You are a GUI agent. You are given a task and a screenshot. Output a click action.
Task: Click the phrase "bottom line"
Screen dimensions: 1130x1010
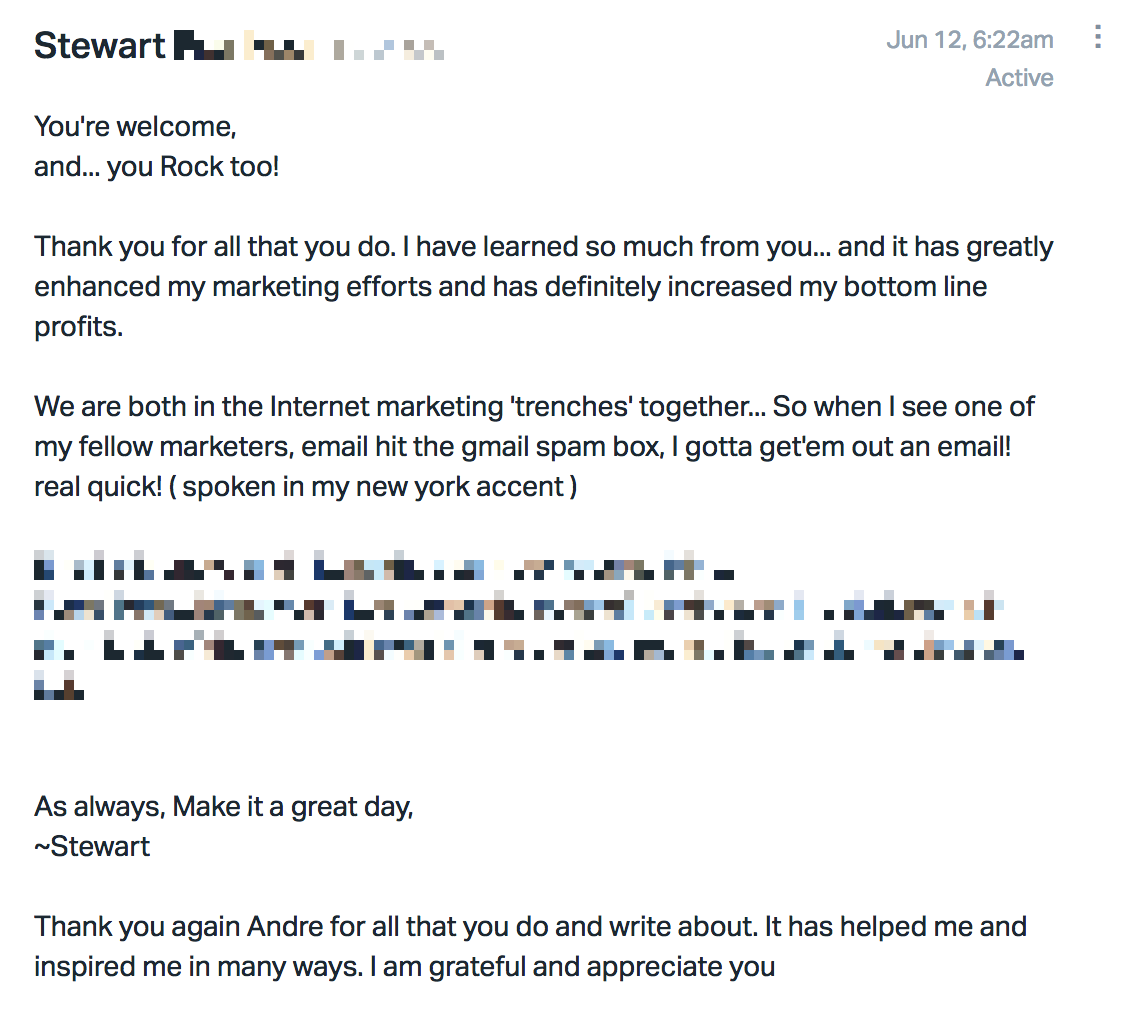pyautogui.click(x=915, y=287)
